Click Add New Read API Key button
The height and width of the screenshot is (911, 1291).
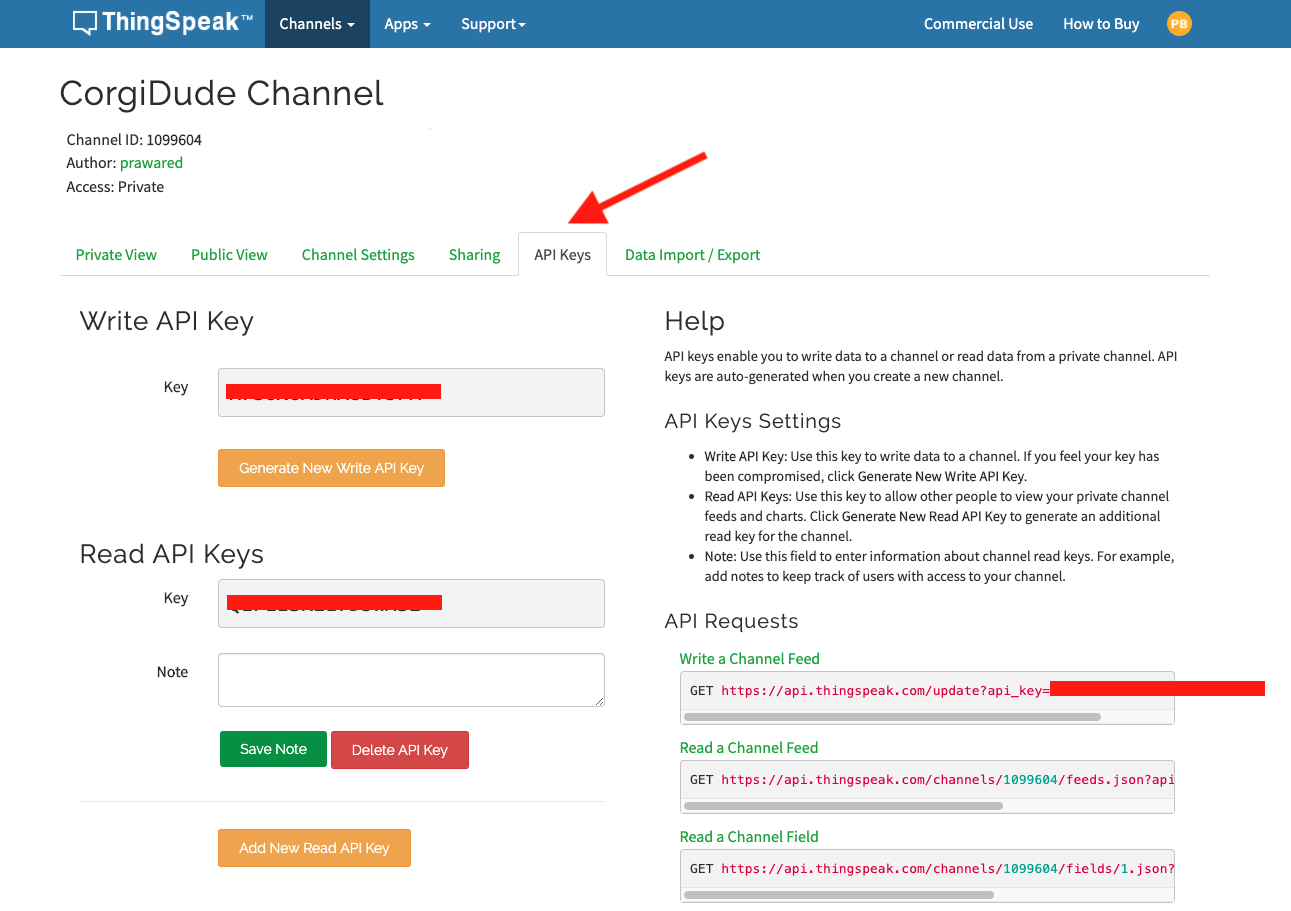[314, 848]
